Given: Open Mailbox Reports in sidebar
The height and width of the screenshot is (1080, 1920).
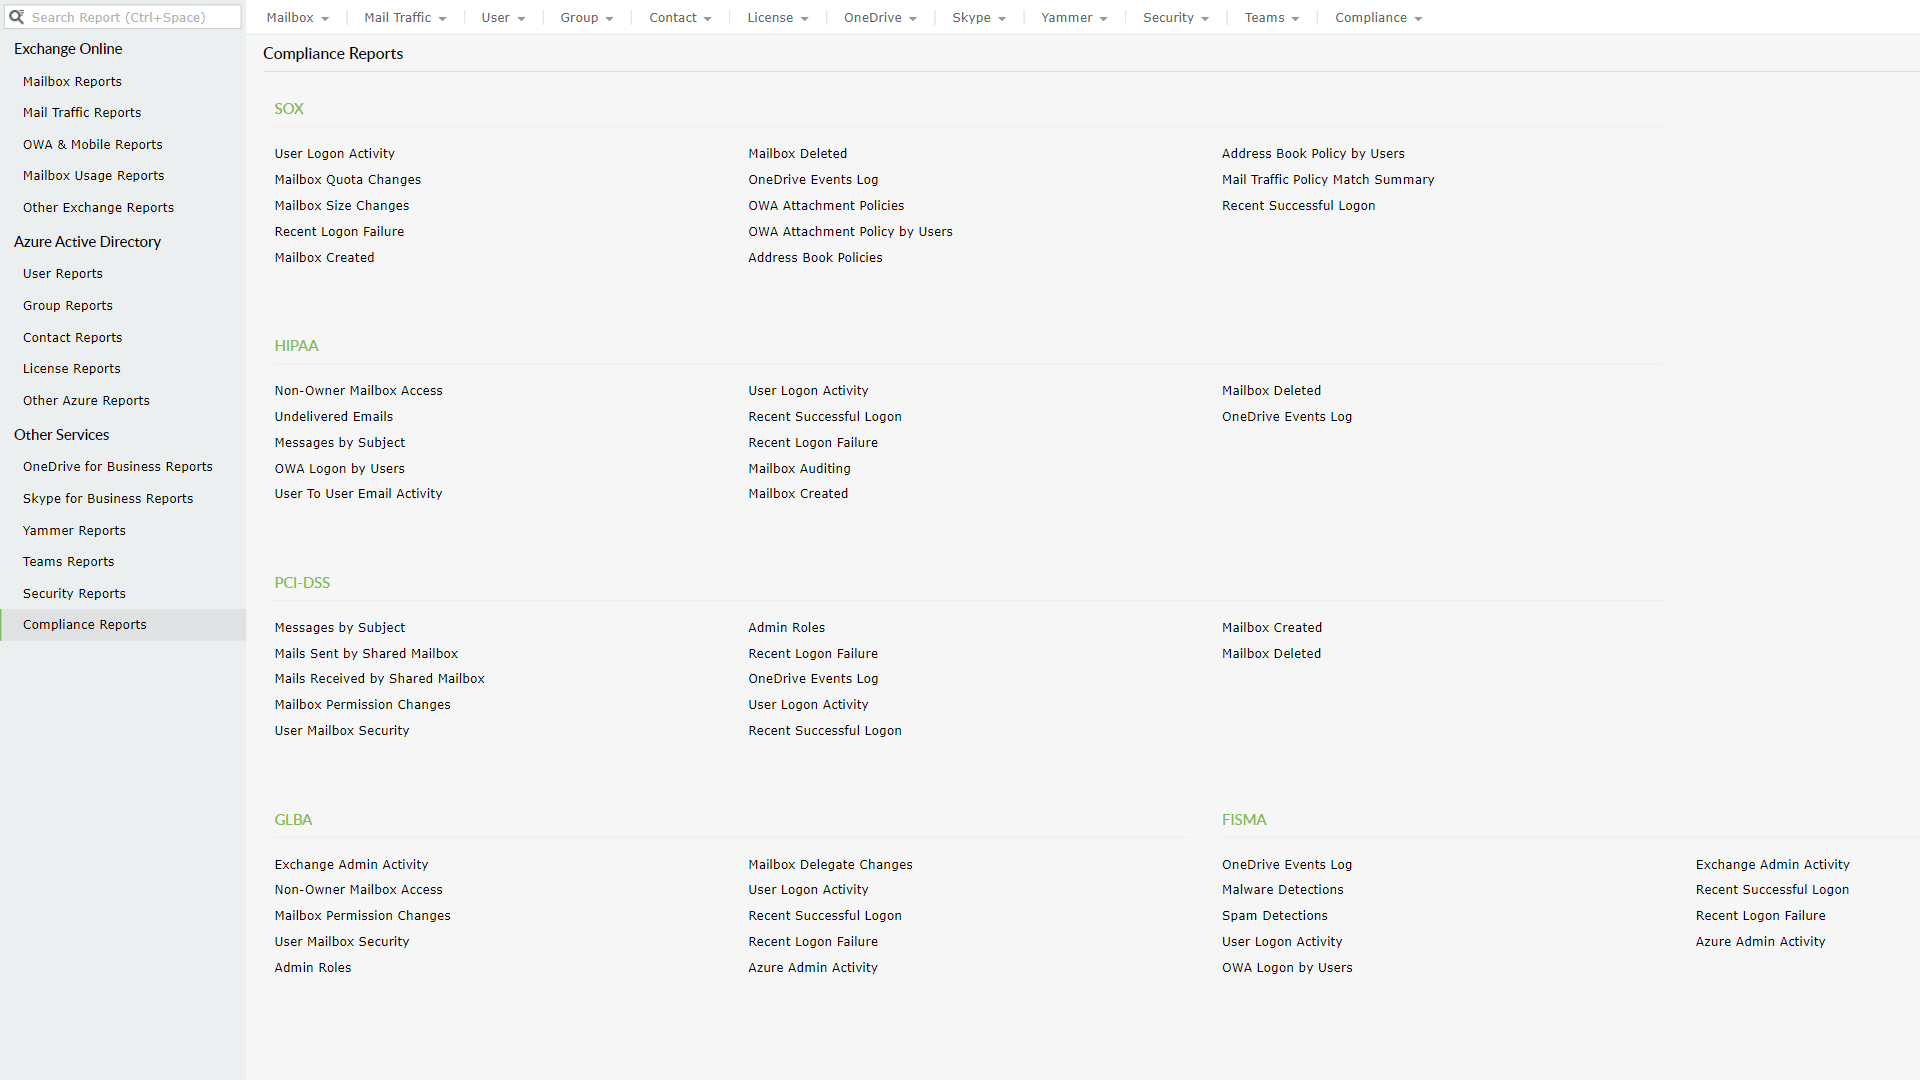Looking at the screenshot, I should click(72, 82).
